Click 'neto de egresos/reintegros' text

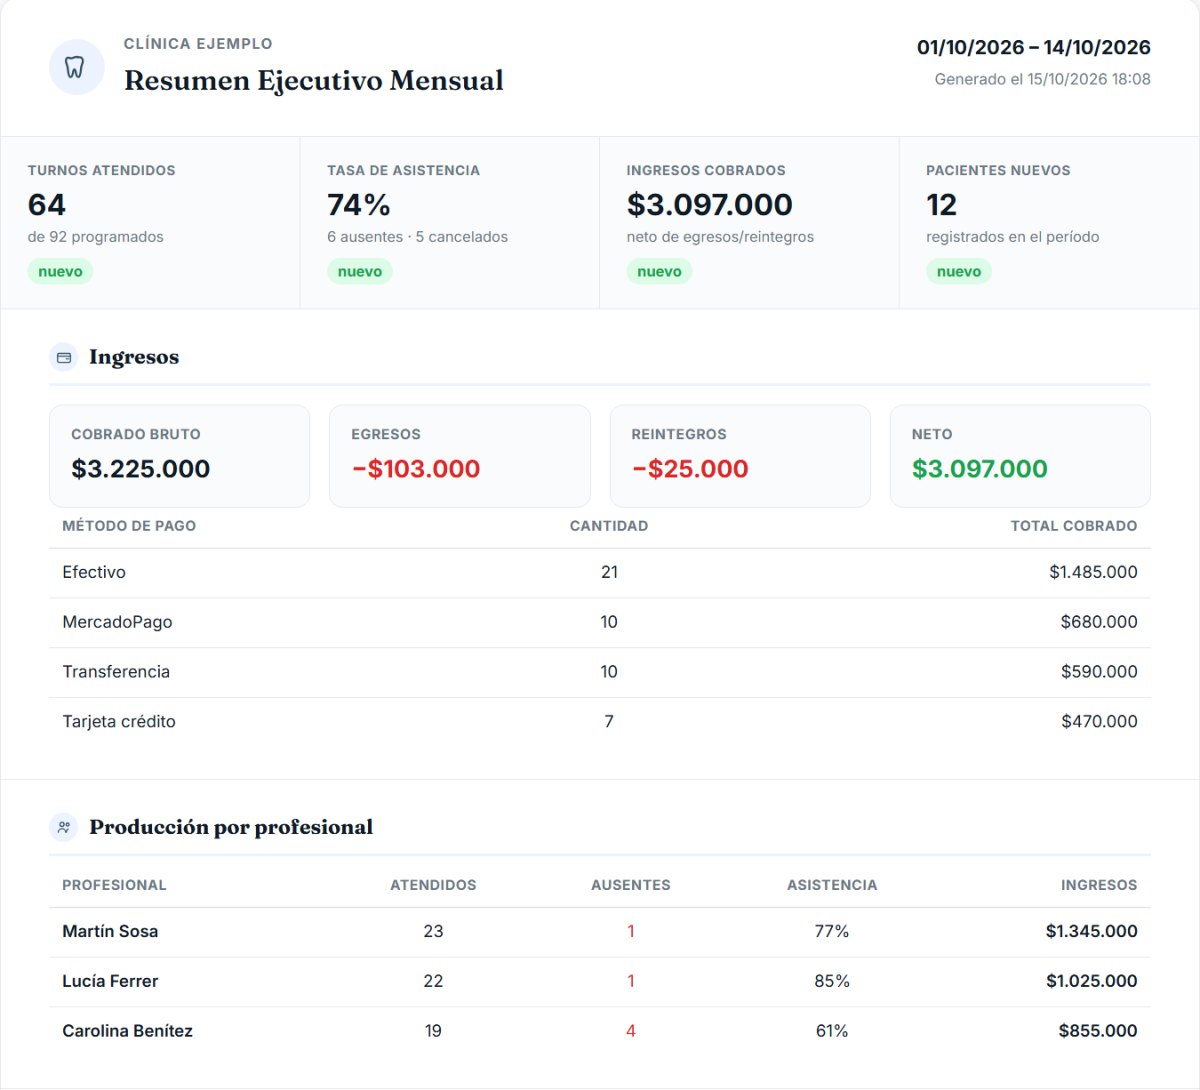click(x=720, y=237)
